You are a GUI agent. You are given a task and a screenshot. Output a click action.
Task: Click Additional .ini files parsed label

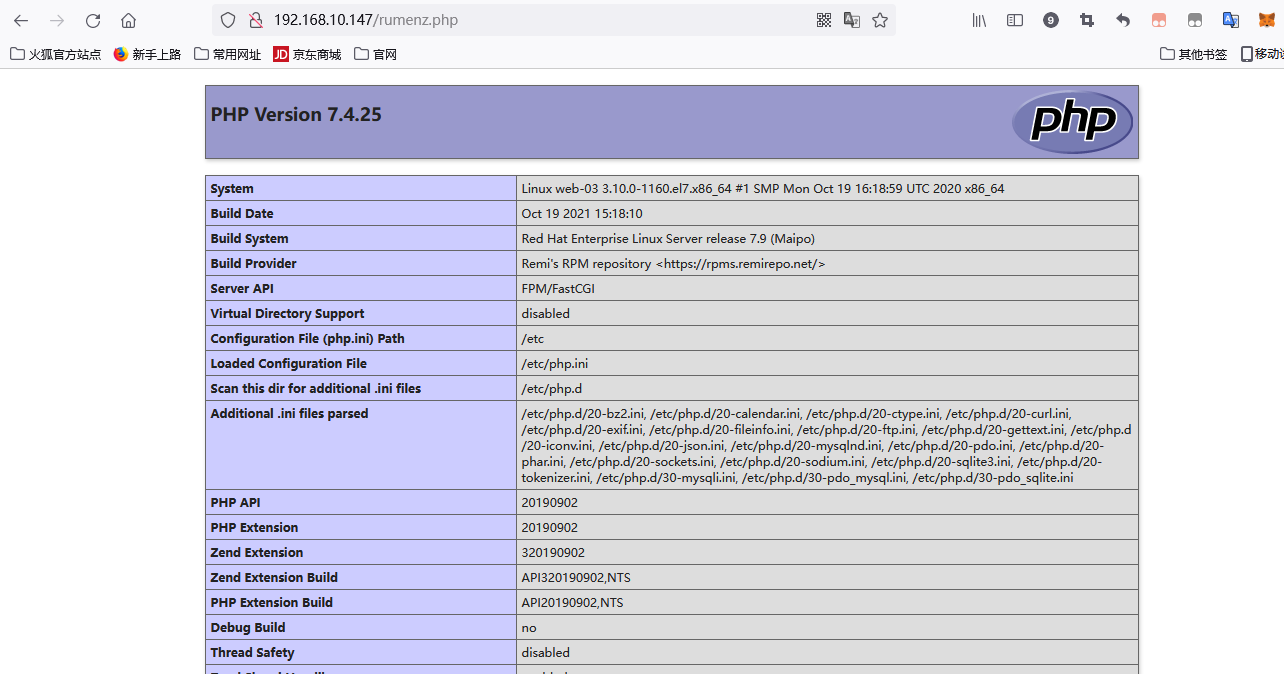289,413
